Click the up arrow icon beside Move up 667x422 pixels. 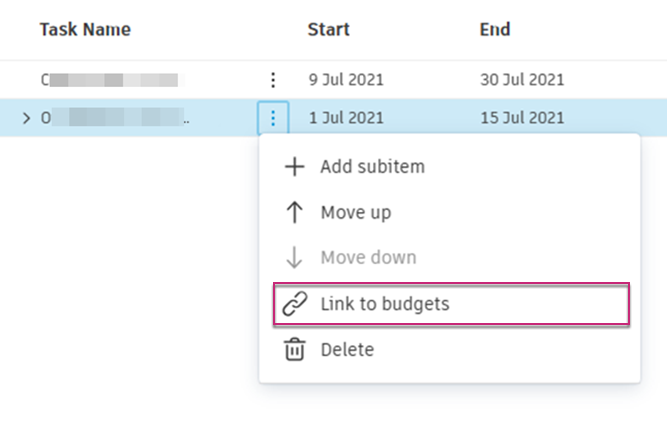(x=294, y=212)
